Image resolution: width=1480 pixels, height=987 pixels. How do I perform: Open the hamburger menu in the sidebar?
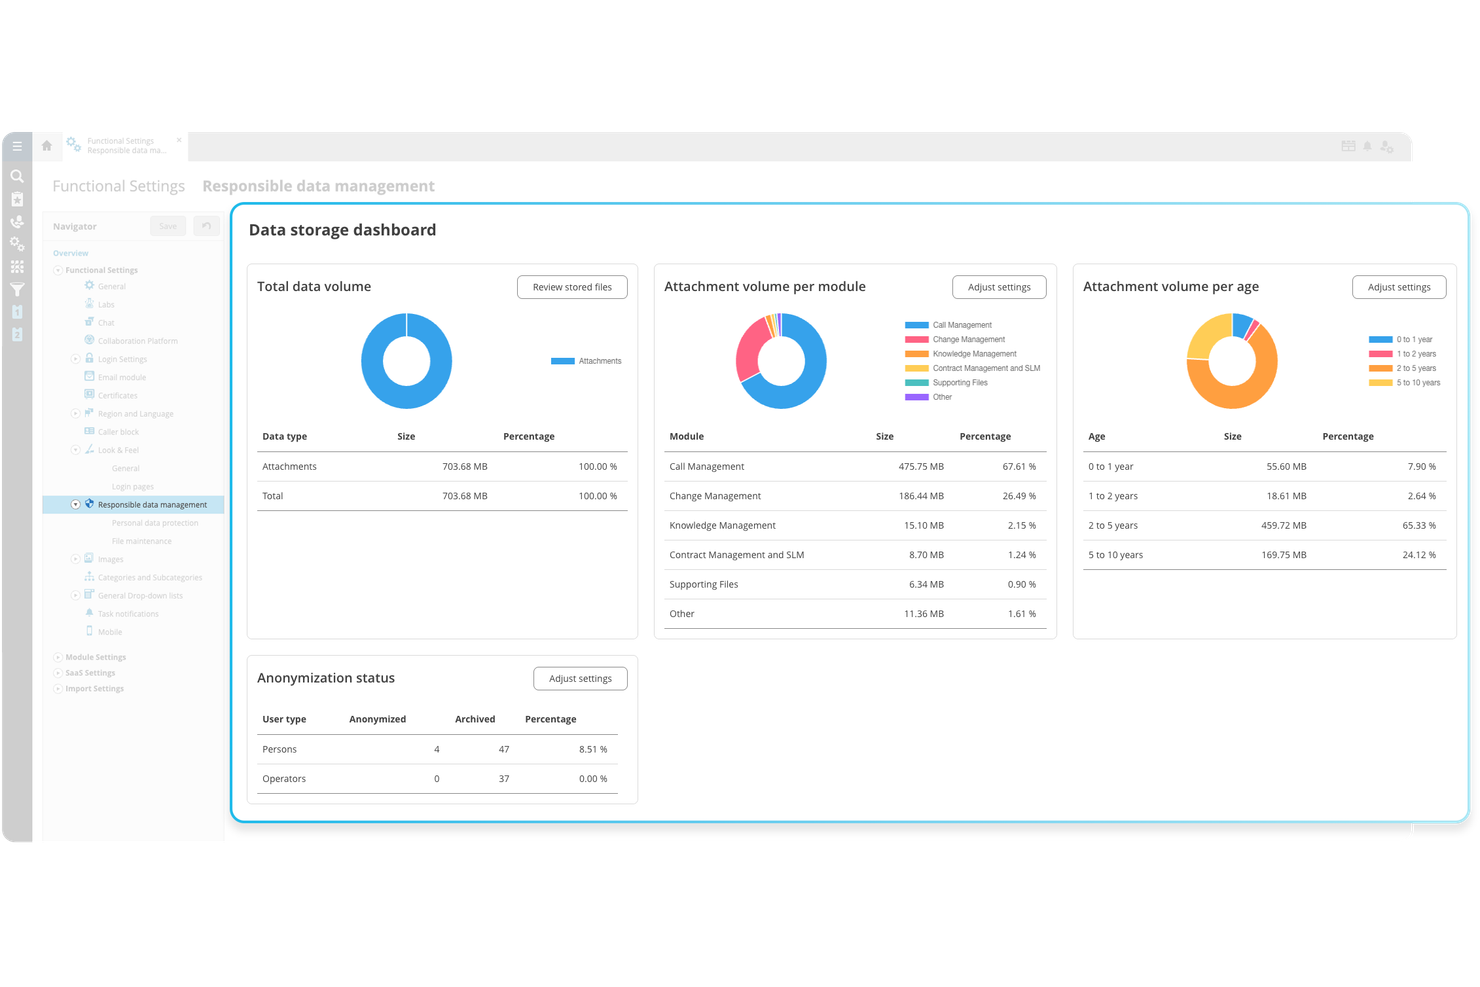[17, 146]
